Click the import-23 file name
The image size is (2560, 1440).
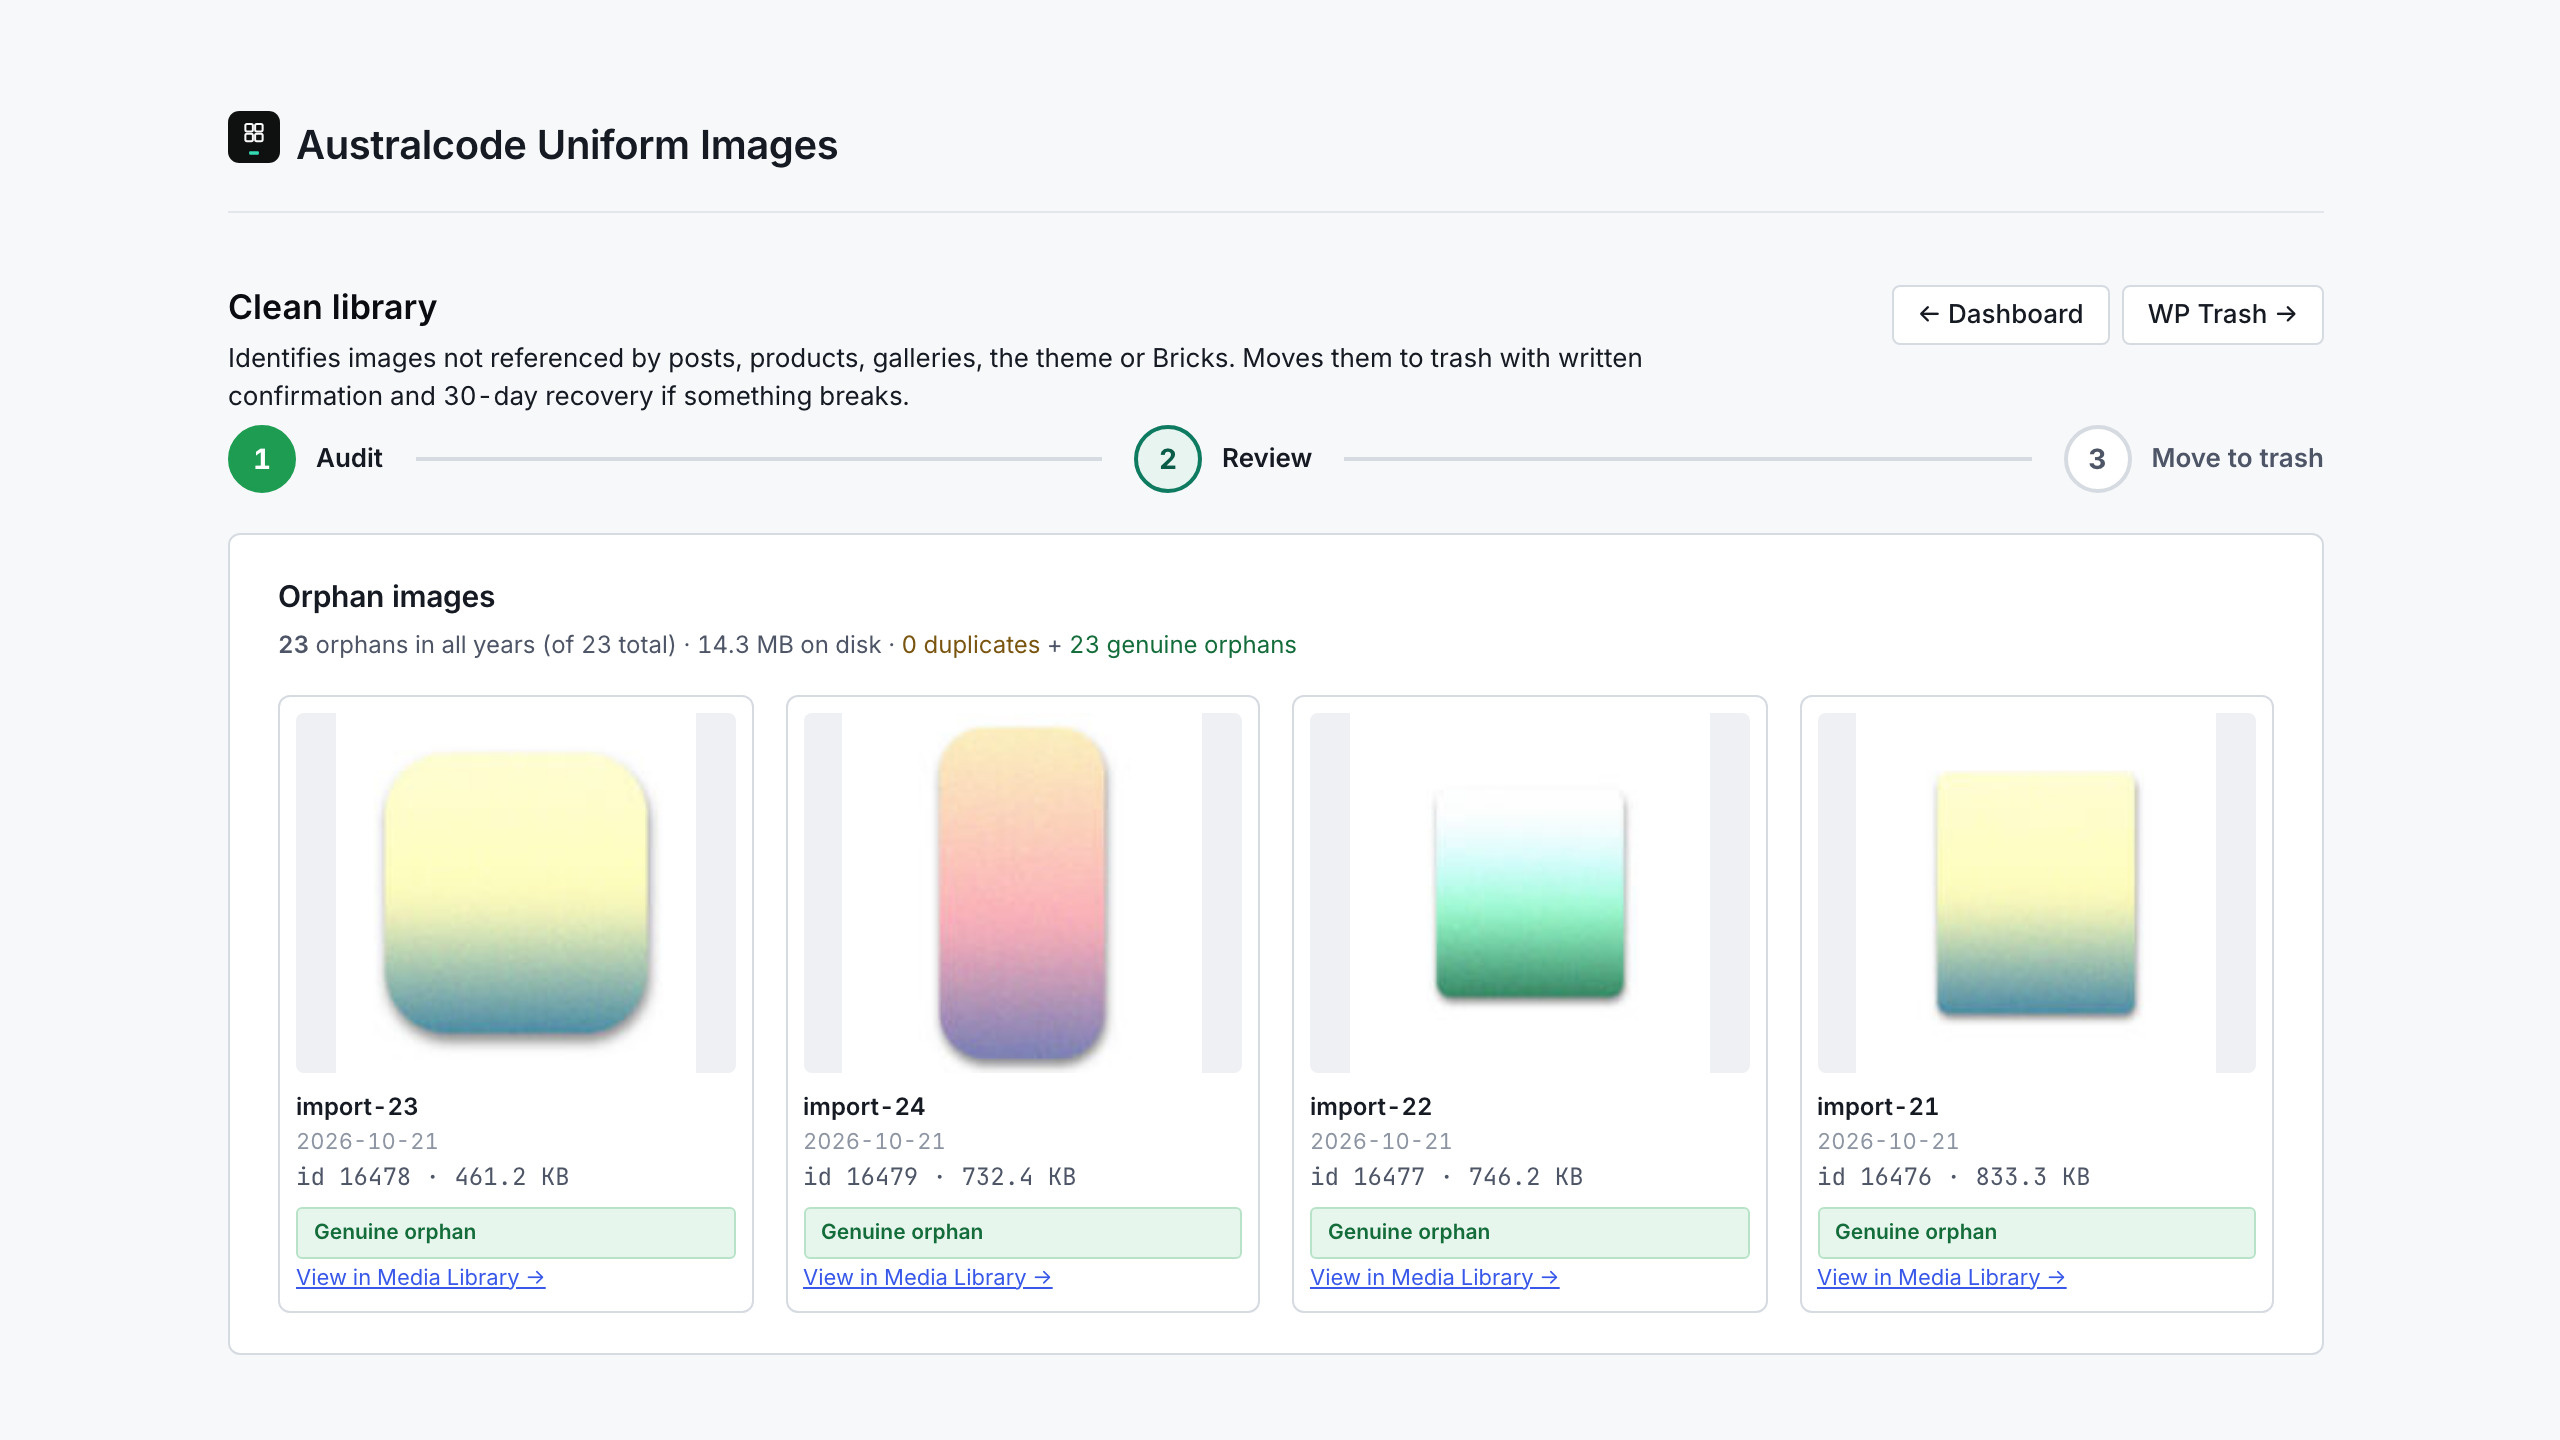pyautogui.click(x=357, y=1107)
